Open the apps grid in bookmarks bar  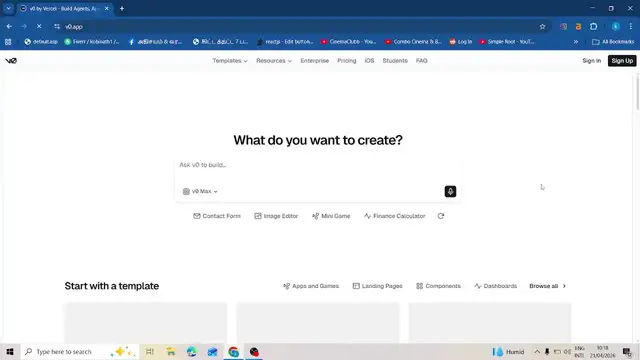8,42
